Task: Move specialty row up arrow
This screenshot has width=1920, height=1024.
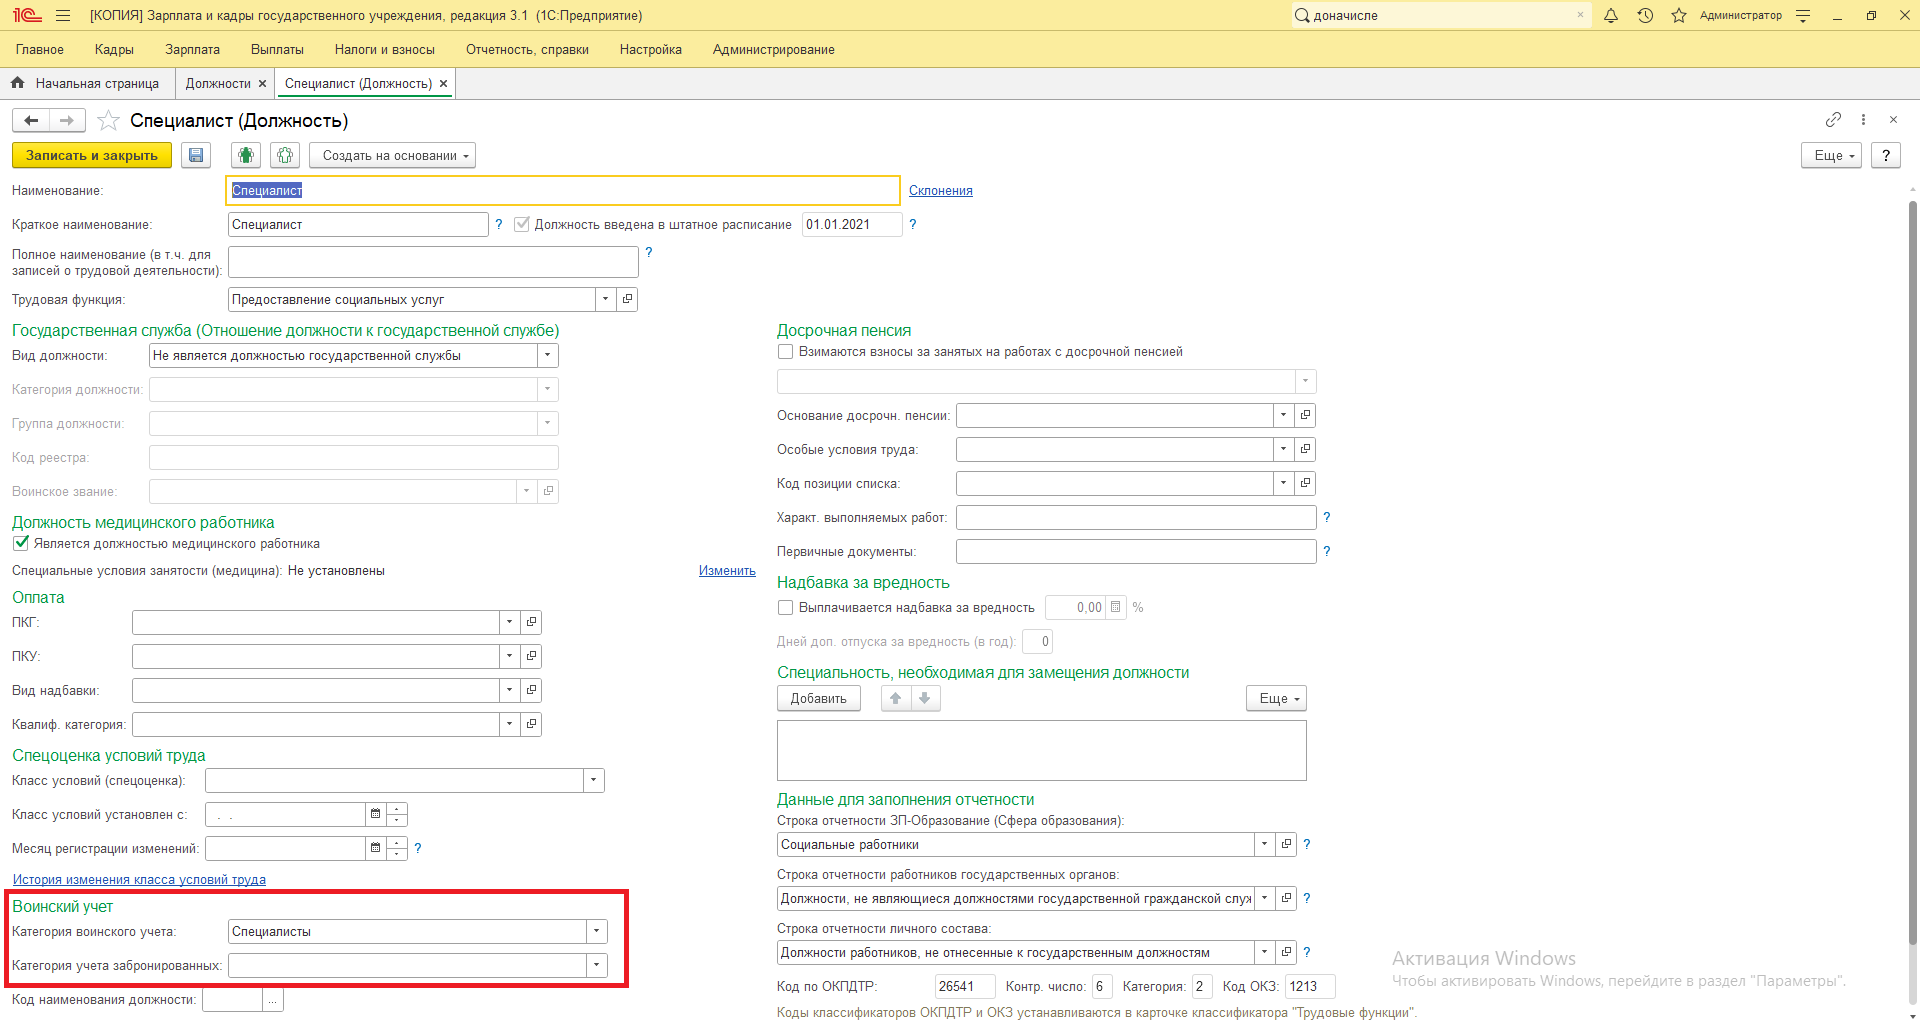Action: (x=896, y=698)
